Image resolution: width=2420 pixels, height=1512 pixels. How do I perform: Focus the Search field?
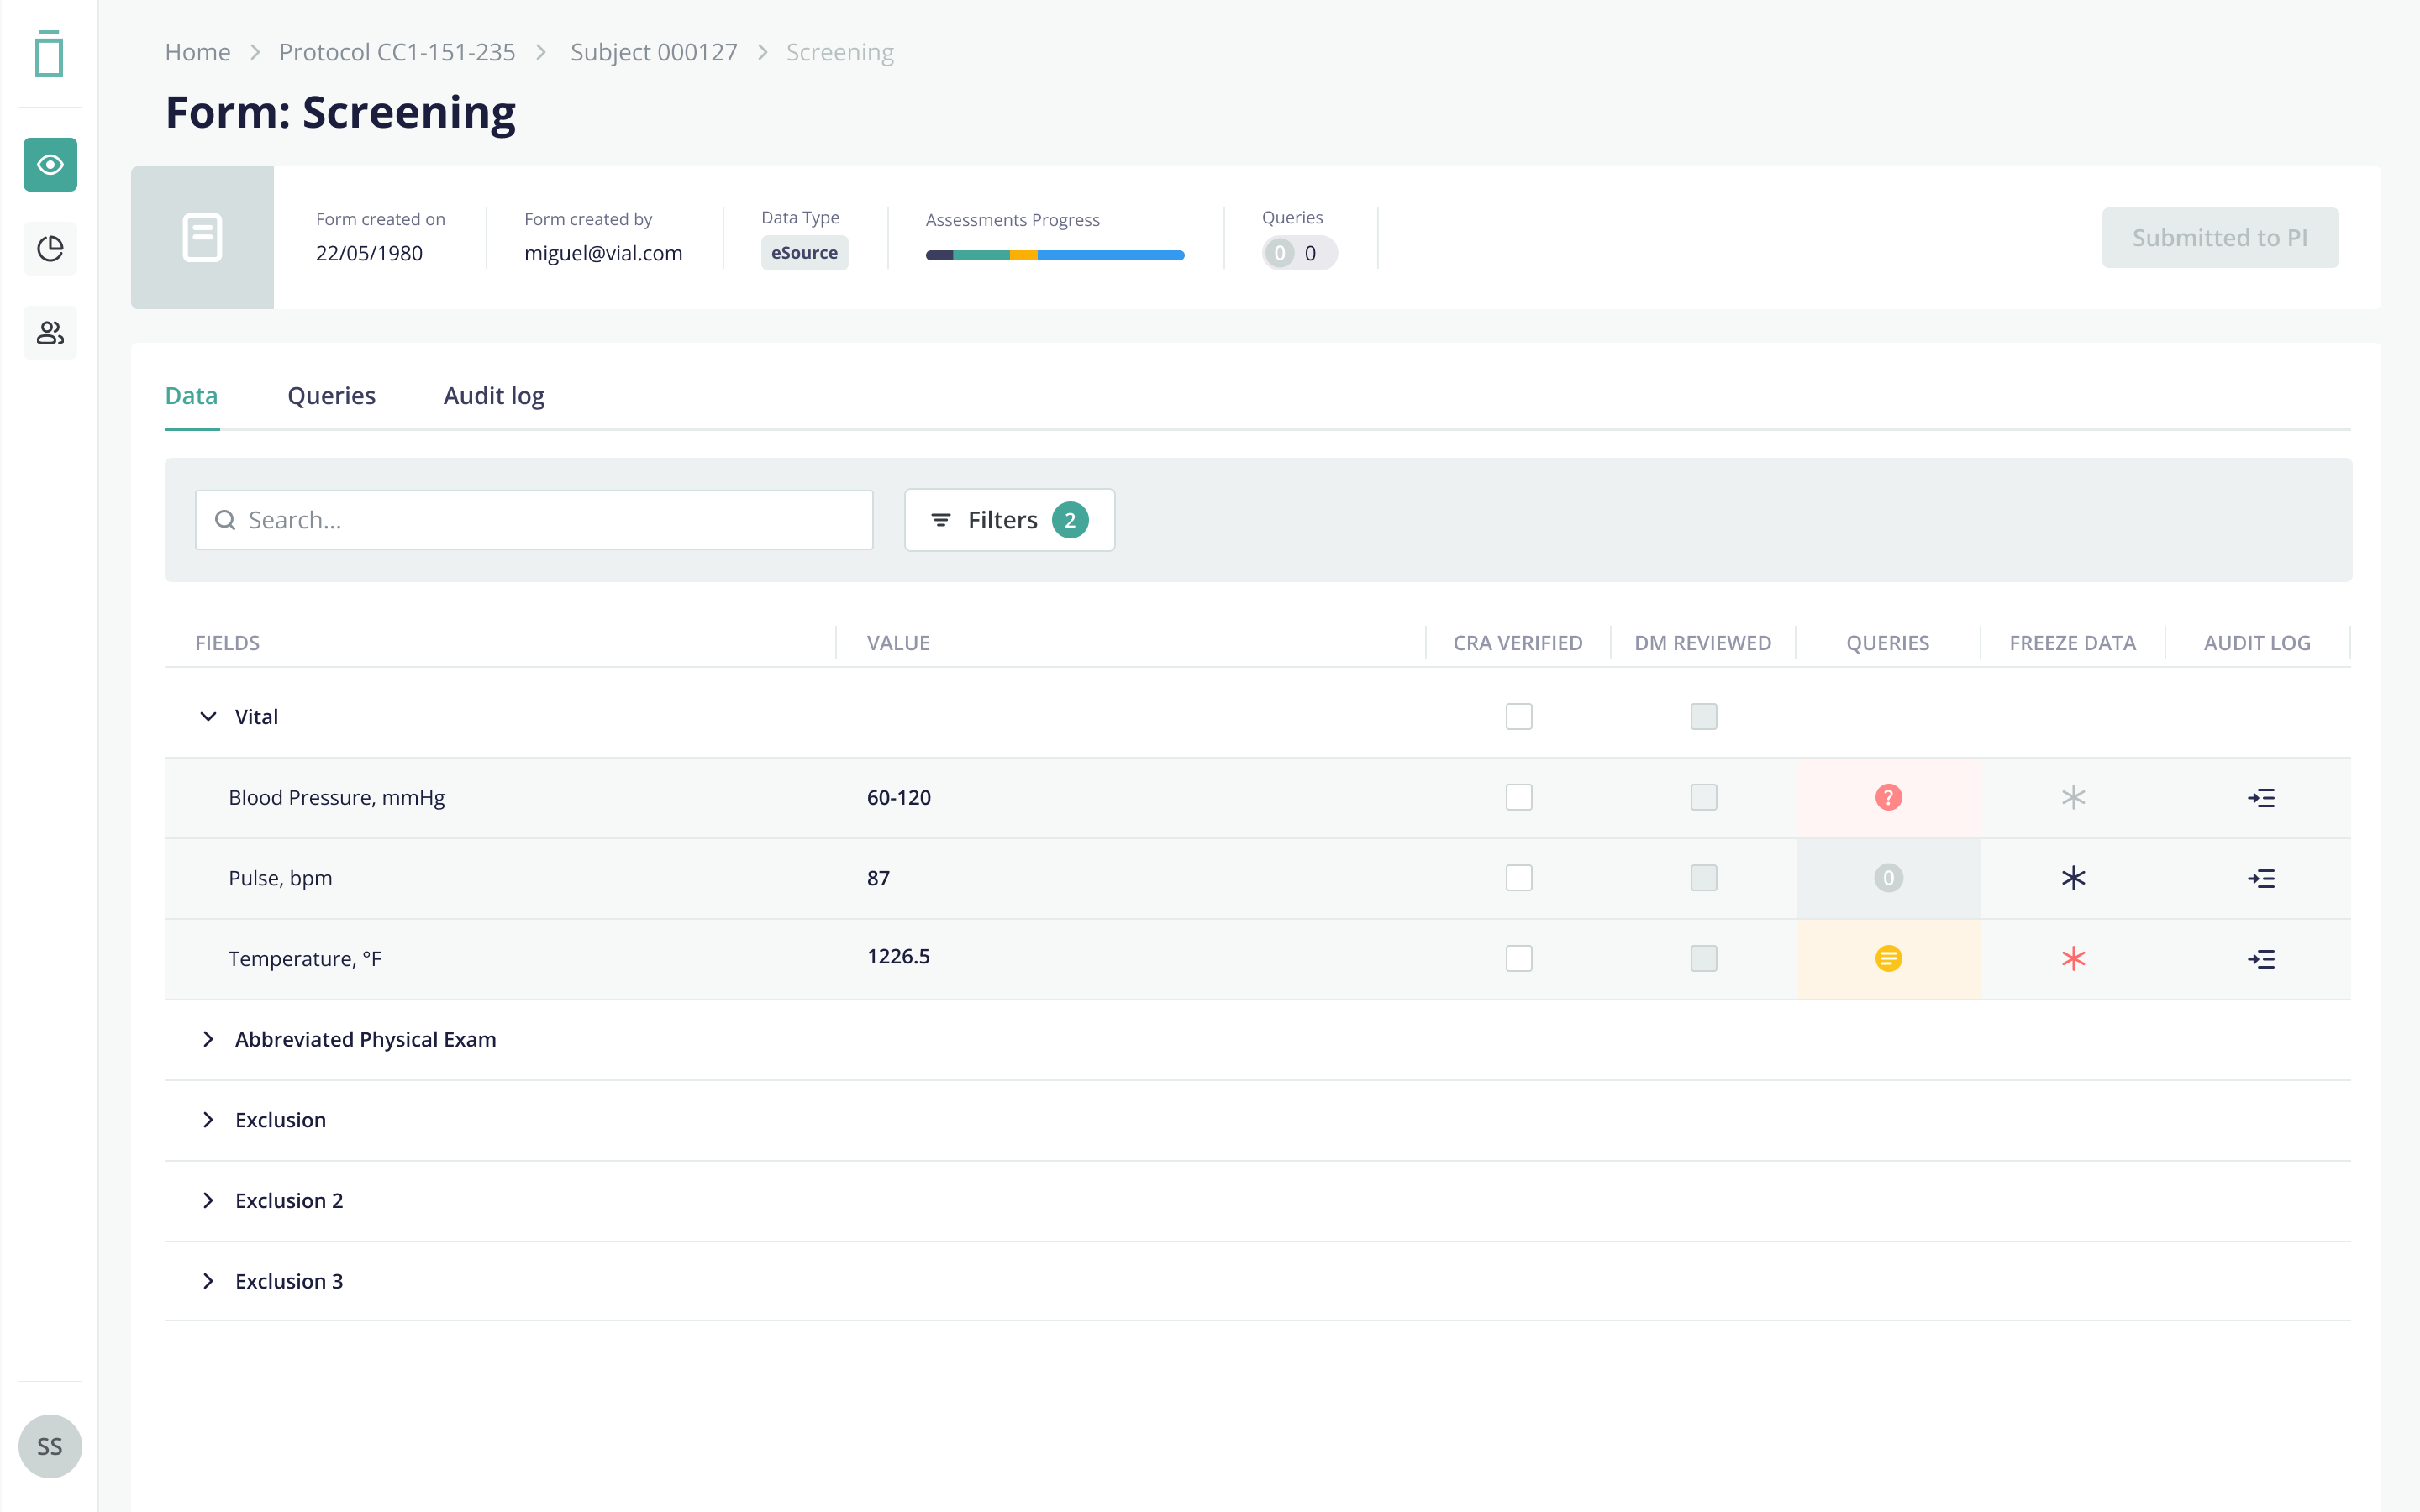pos(534,519)
